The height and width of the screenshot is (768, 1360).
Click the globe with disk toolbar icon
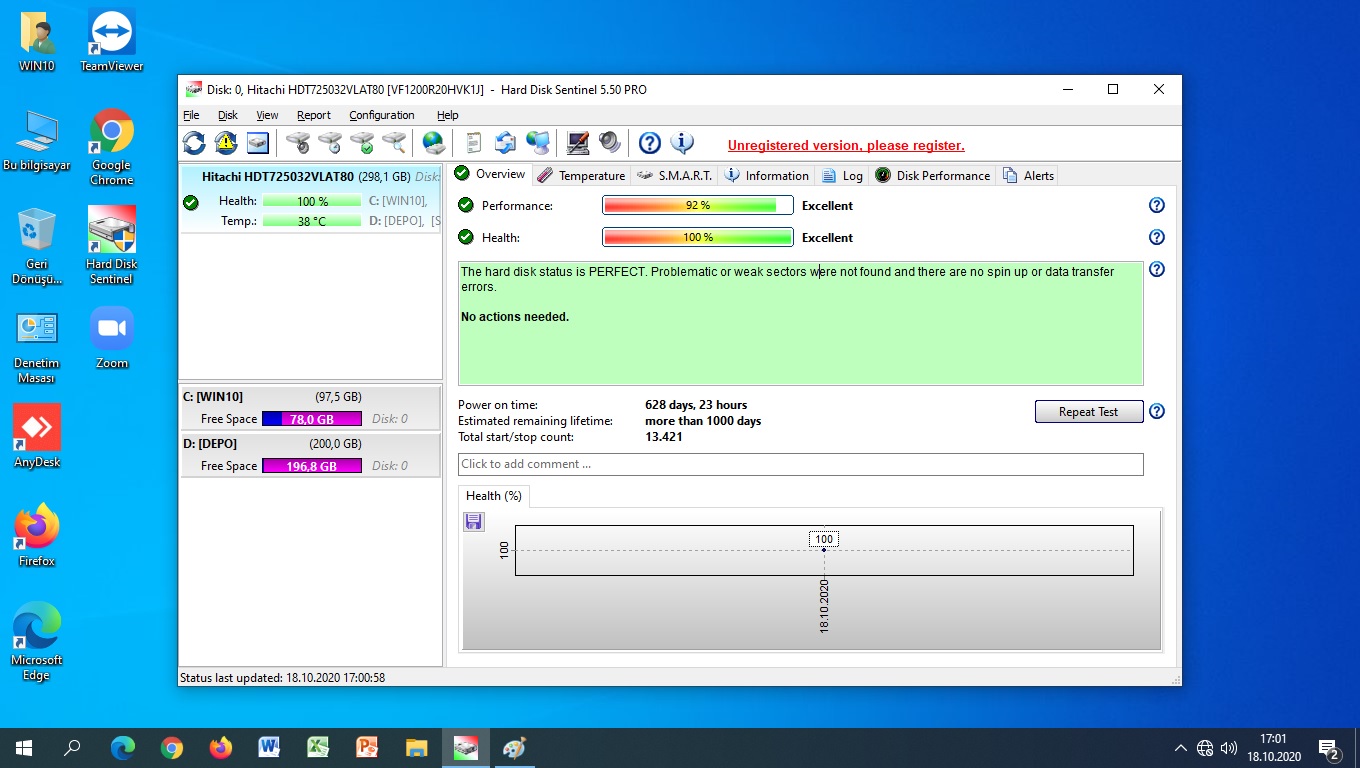(433, 143)
